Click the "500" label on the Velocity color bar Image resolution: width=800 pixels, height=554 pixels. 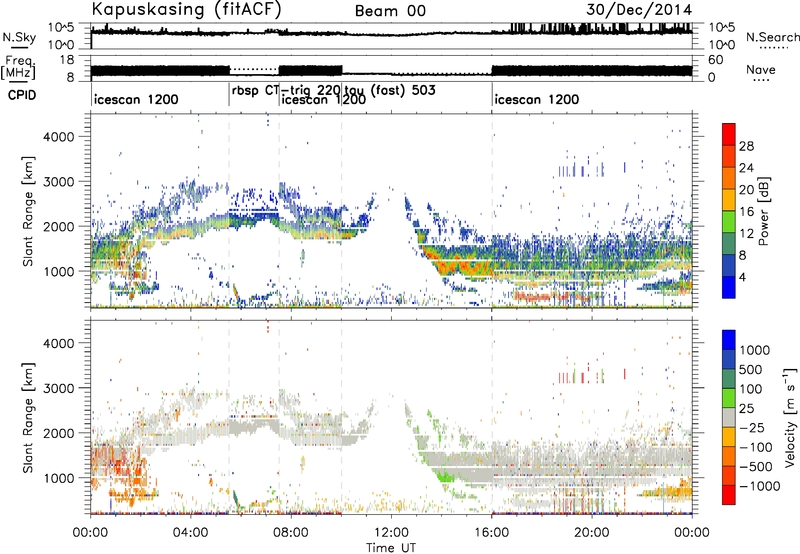click(x=751, y=369)
